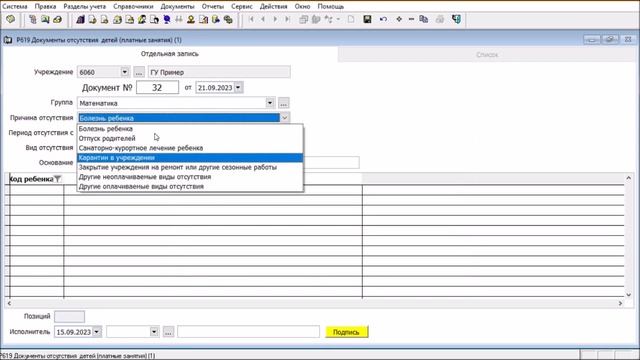
Task: Pick 'Закрытие учреждения на ремонт' option
Action: tap(190, 167)
